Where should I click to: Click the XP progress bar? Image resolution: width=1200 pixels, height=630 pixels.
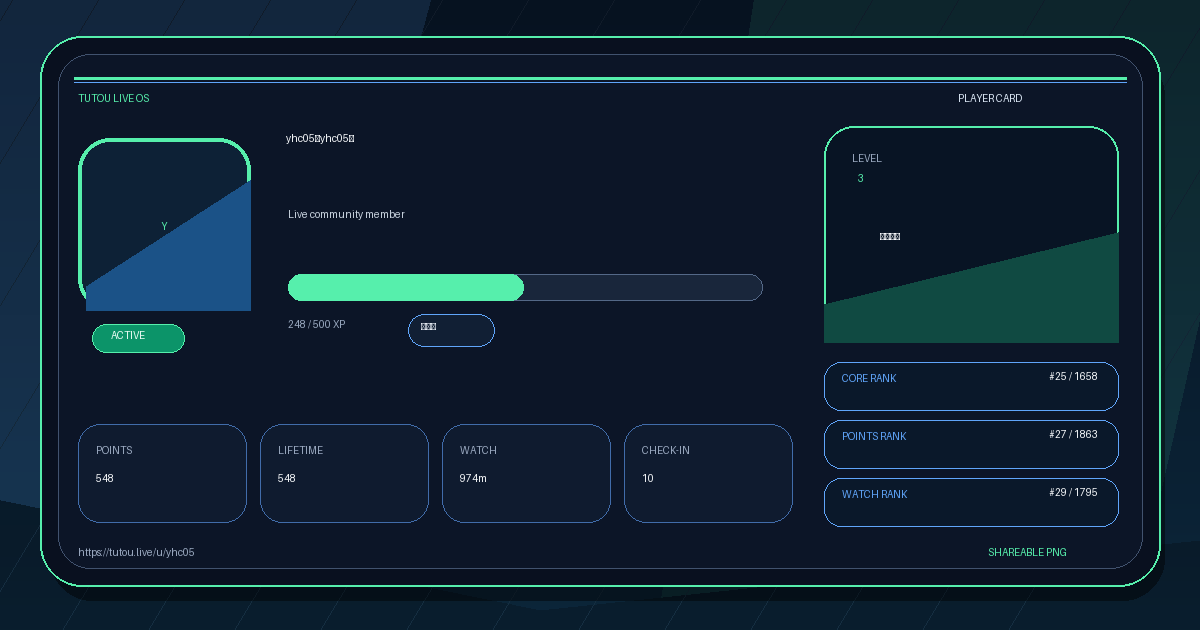(525, 287)
